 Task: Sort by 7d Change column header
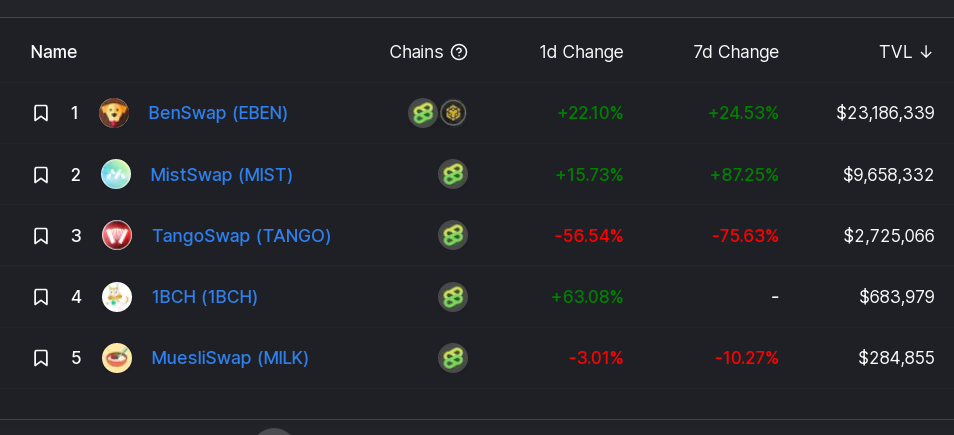click(x=736, y=52)
